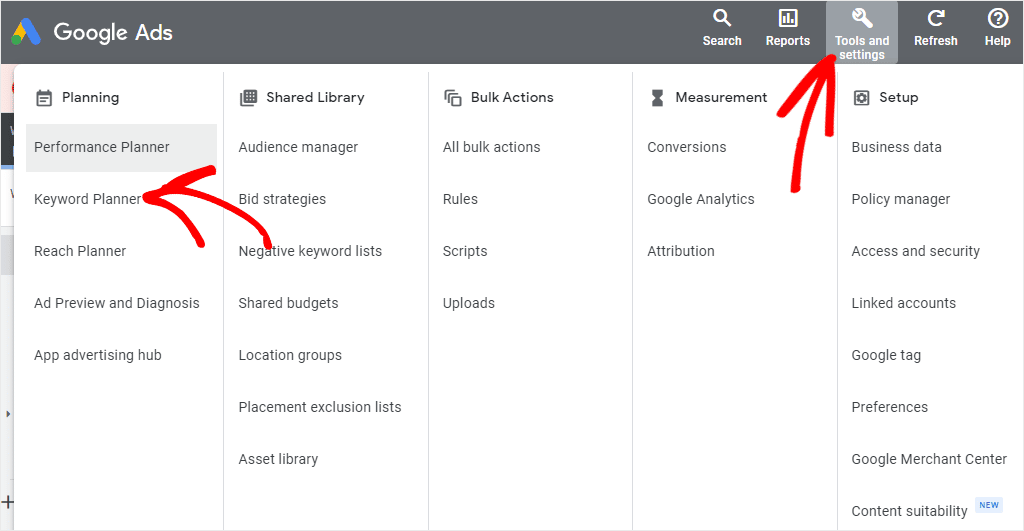This screenshot has height=531, width=1024.
Task: Click the Bulk Actions icon
Action: pos(453,98)
